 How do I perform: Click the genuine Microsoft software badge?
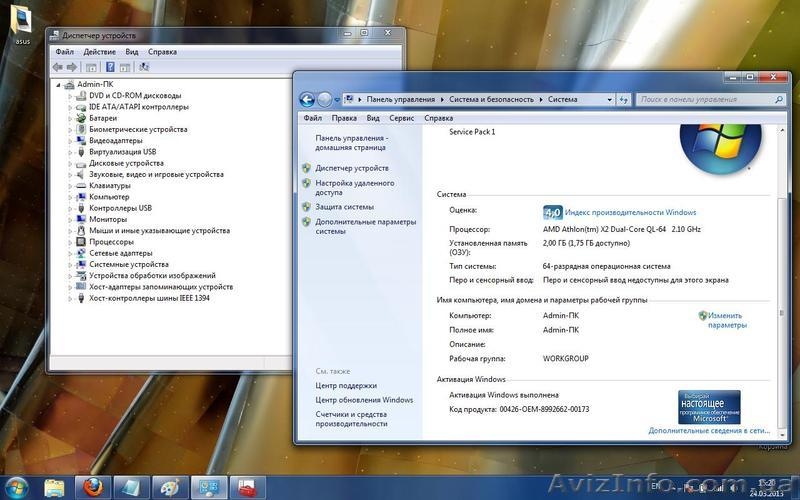click(709, 407)
